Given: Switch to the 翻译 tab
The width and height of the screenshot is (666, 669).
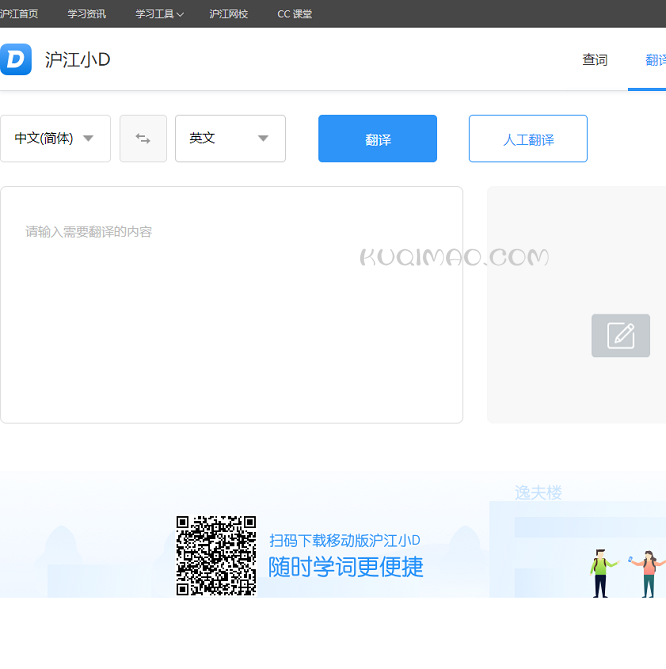Looking at the screenshot, I should tap(656, 60).
